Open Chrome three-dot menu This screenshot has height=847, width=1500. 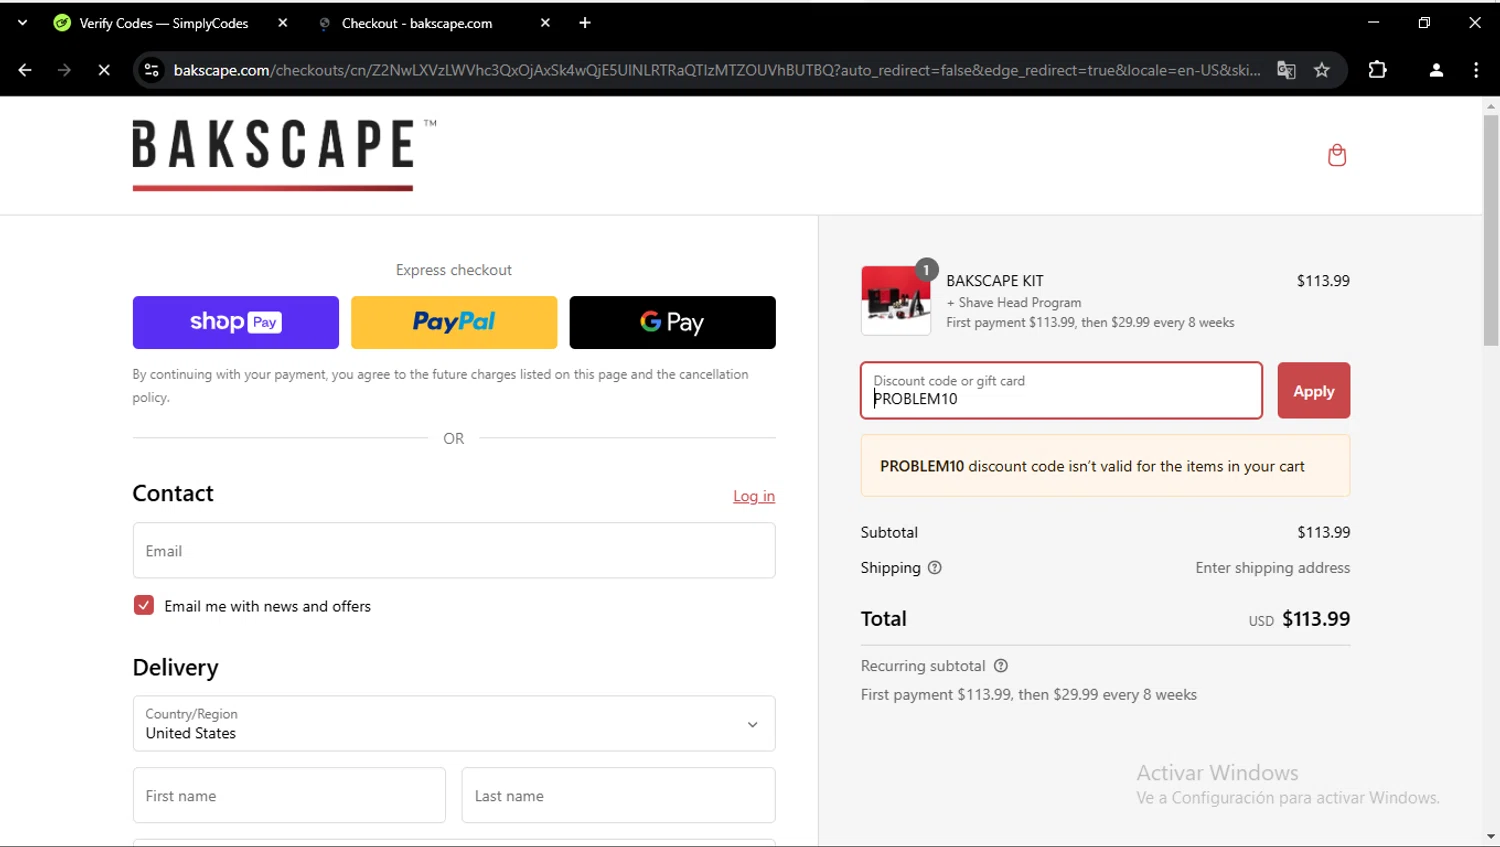click(x=1476, y=70)
